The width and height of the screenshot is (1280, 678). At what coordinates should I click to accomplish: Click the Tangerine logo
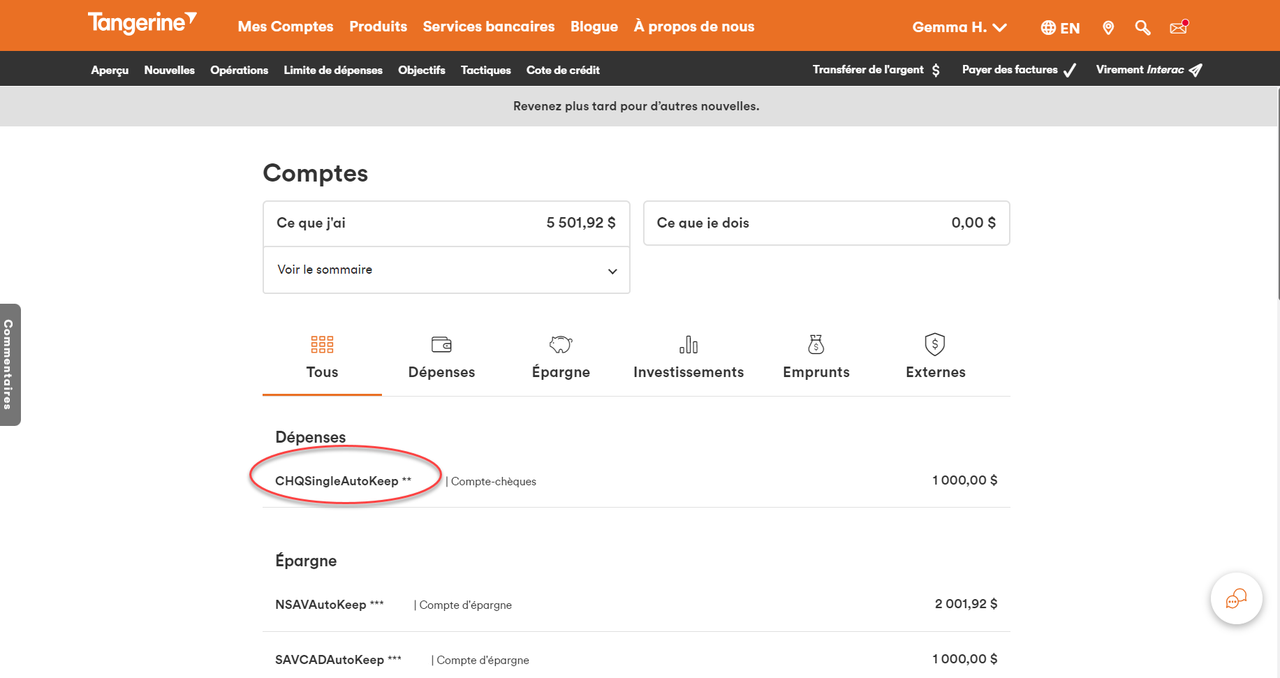coord(142,24)
